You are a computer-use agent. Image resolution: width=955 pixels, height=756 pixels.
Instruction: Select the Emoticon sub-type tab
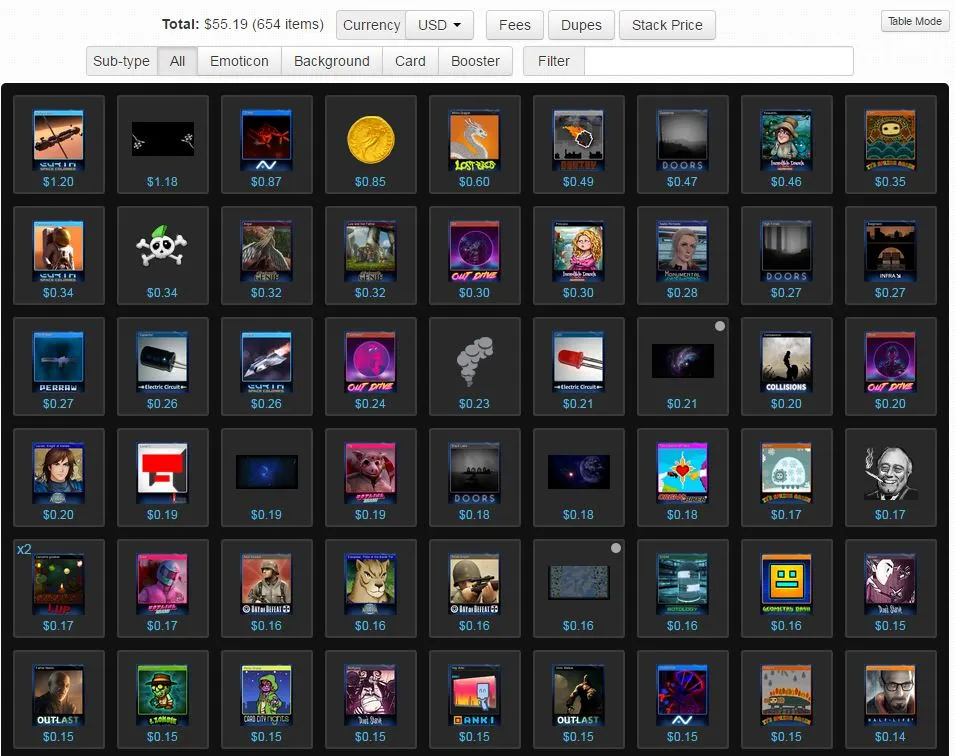point(239,61)
